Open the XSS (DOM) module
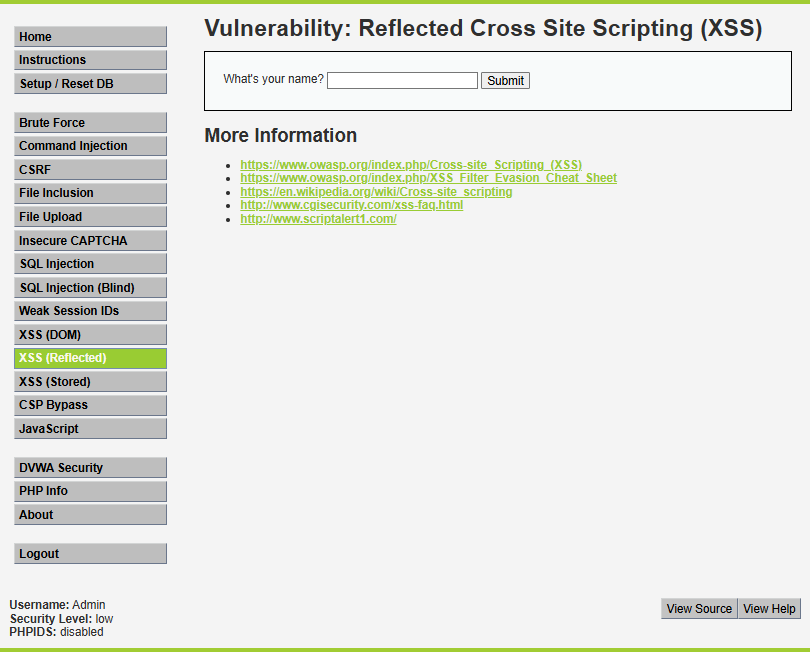The height and width of the screenshot is (652, 810). pos(90,335)
